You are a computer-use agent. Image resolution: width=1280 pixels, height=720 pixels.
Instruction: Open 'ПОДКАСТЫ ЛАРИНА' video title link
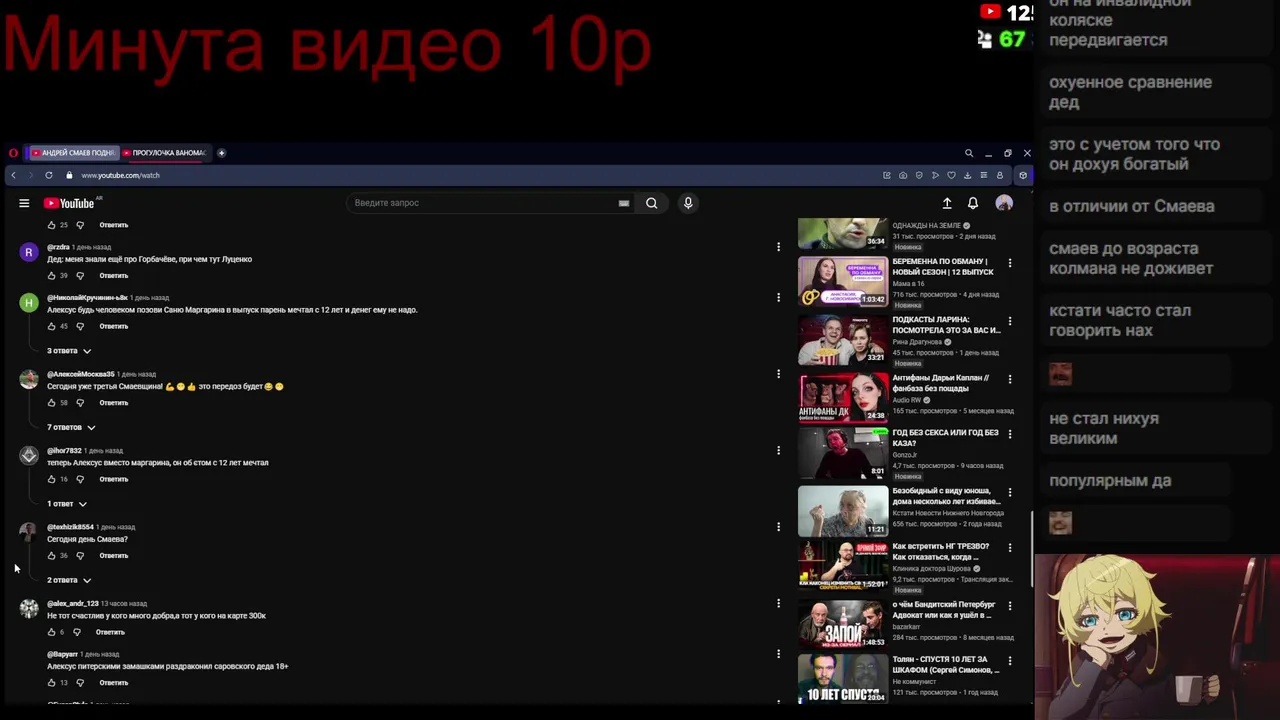(x=946, y=325)
